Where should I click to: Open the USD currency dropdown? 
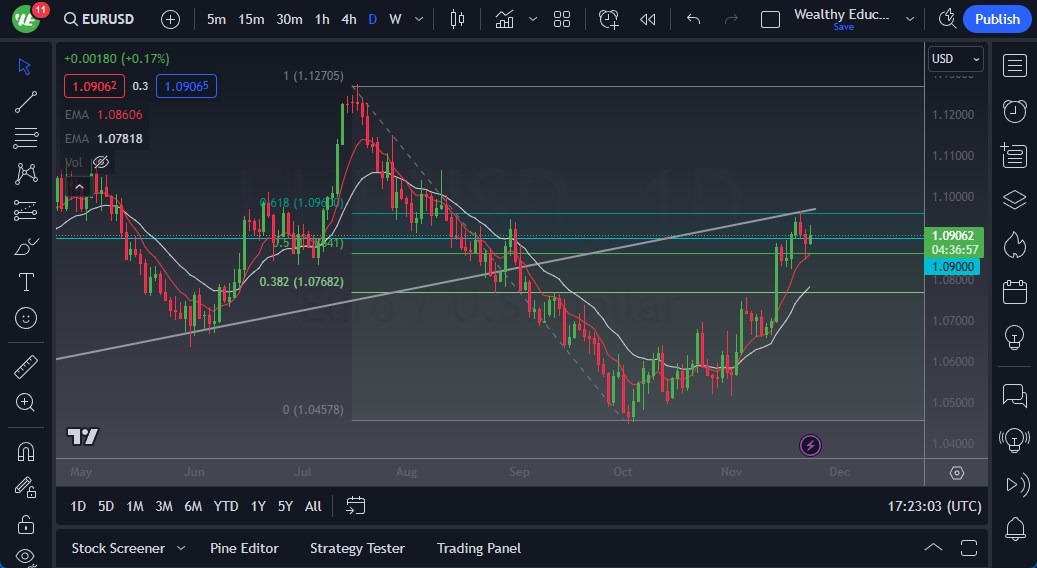(x=955, y=59)
